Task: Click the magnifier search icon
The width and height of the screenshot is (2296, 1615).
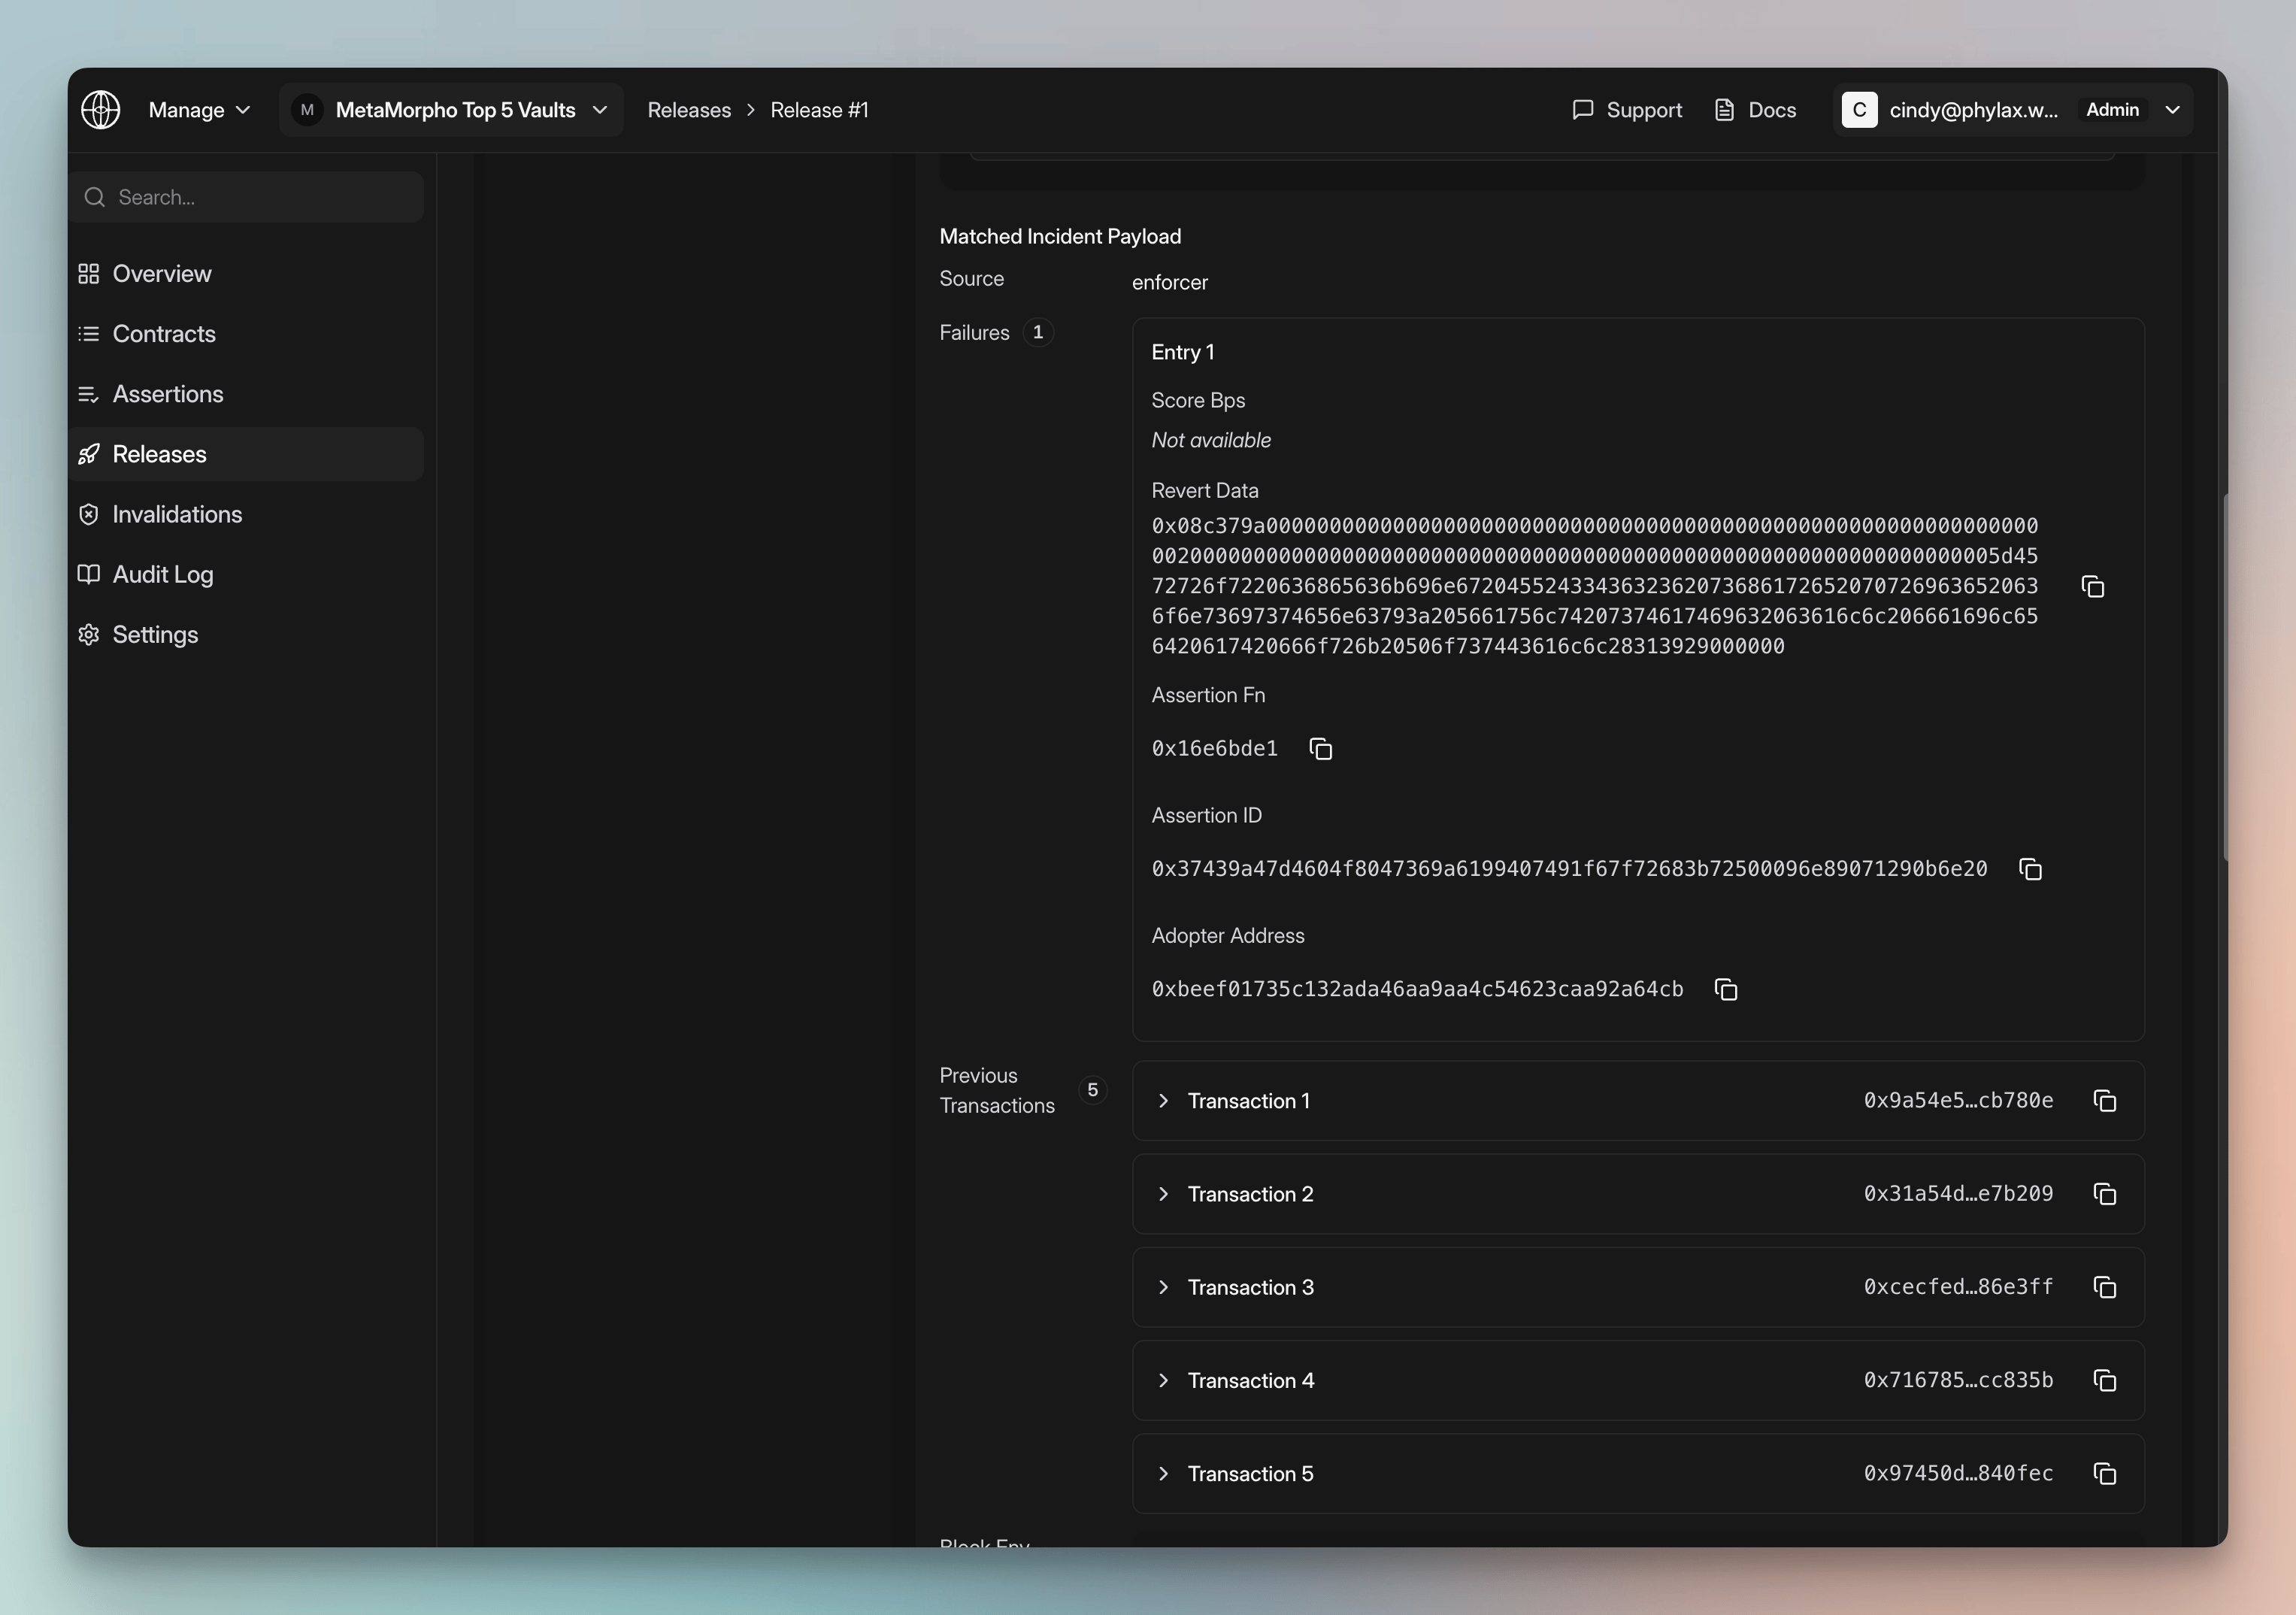Action: coord(95,197)
